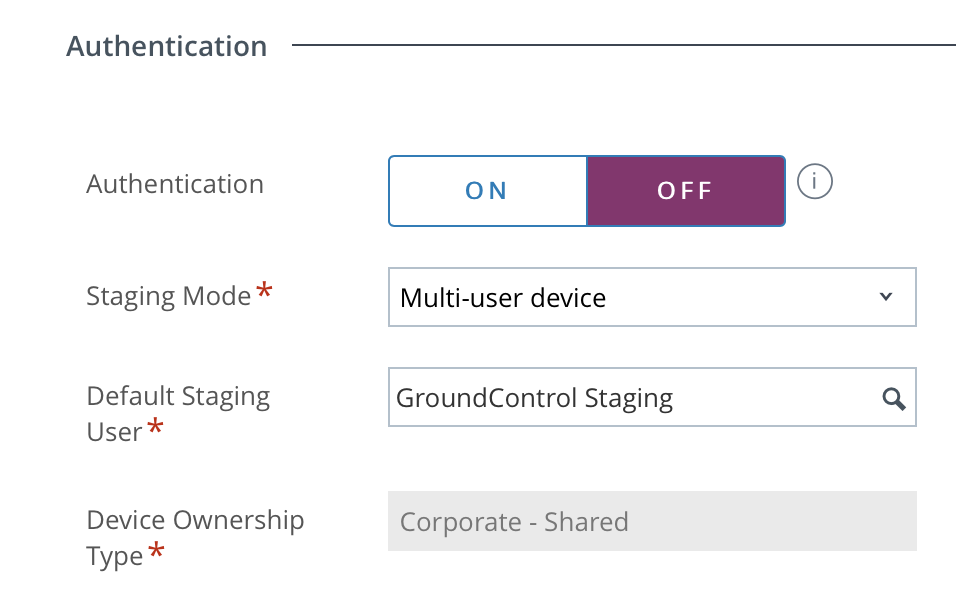Click the Corporate - Shared greyed-out text
Image resolution: width=956 pixels, height=606 pixels.
coord(514,522)
